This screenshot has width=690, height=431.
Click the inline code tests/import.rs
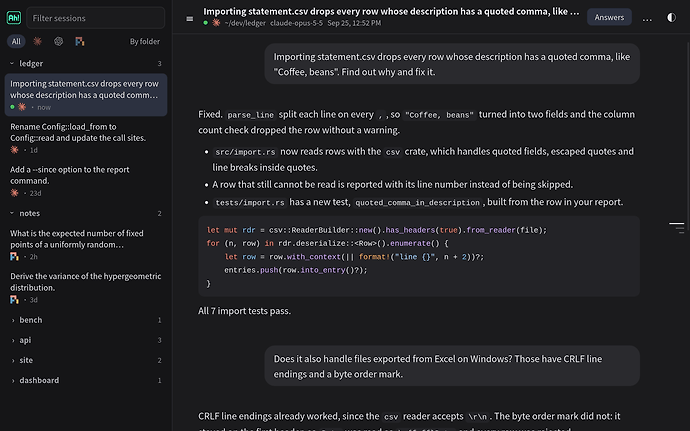click(250, 203)
